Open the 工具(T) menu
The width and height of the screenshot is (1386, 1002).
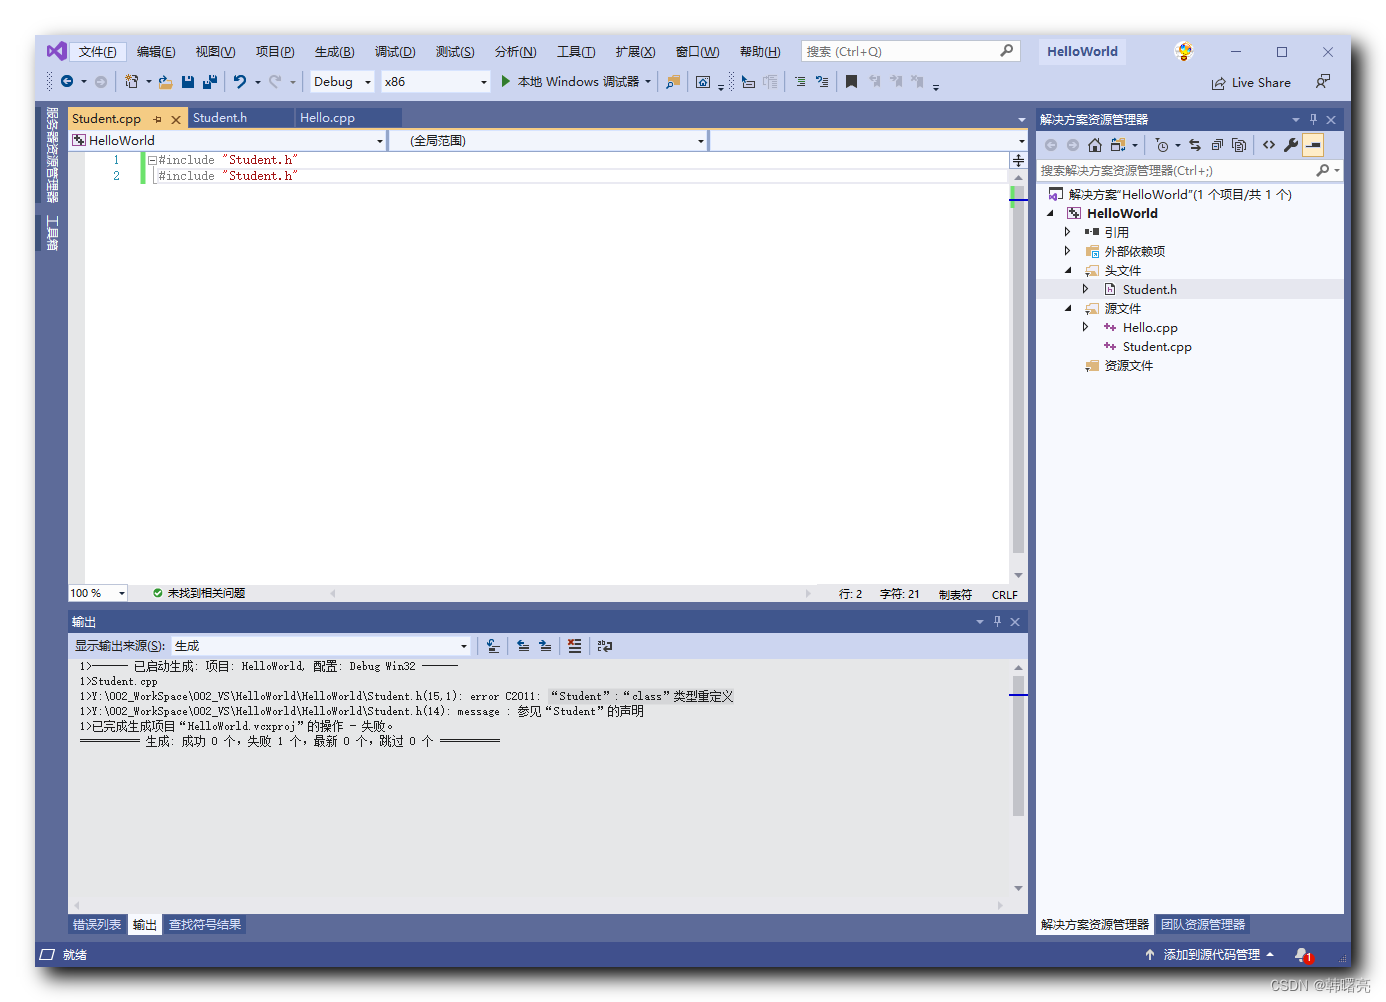pos(576,52)
